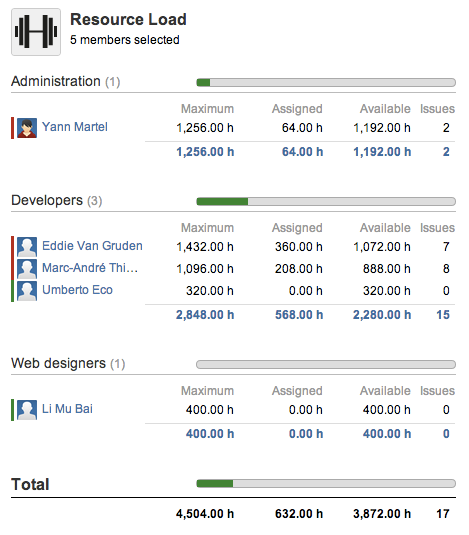Click Umberto Eco's avatar icon
Viewport: 469px width, 535px height.
[27, 291]
